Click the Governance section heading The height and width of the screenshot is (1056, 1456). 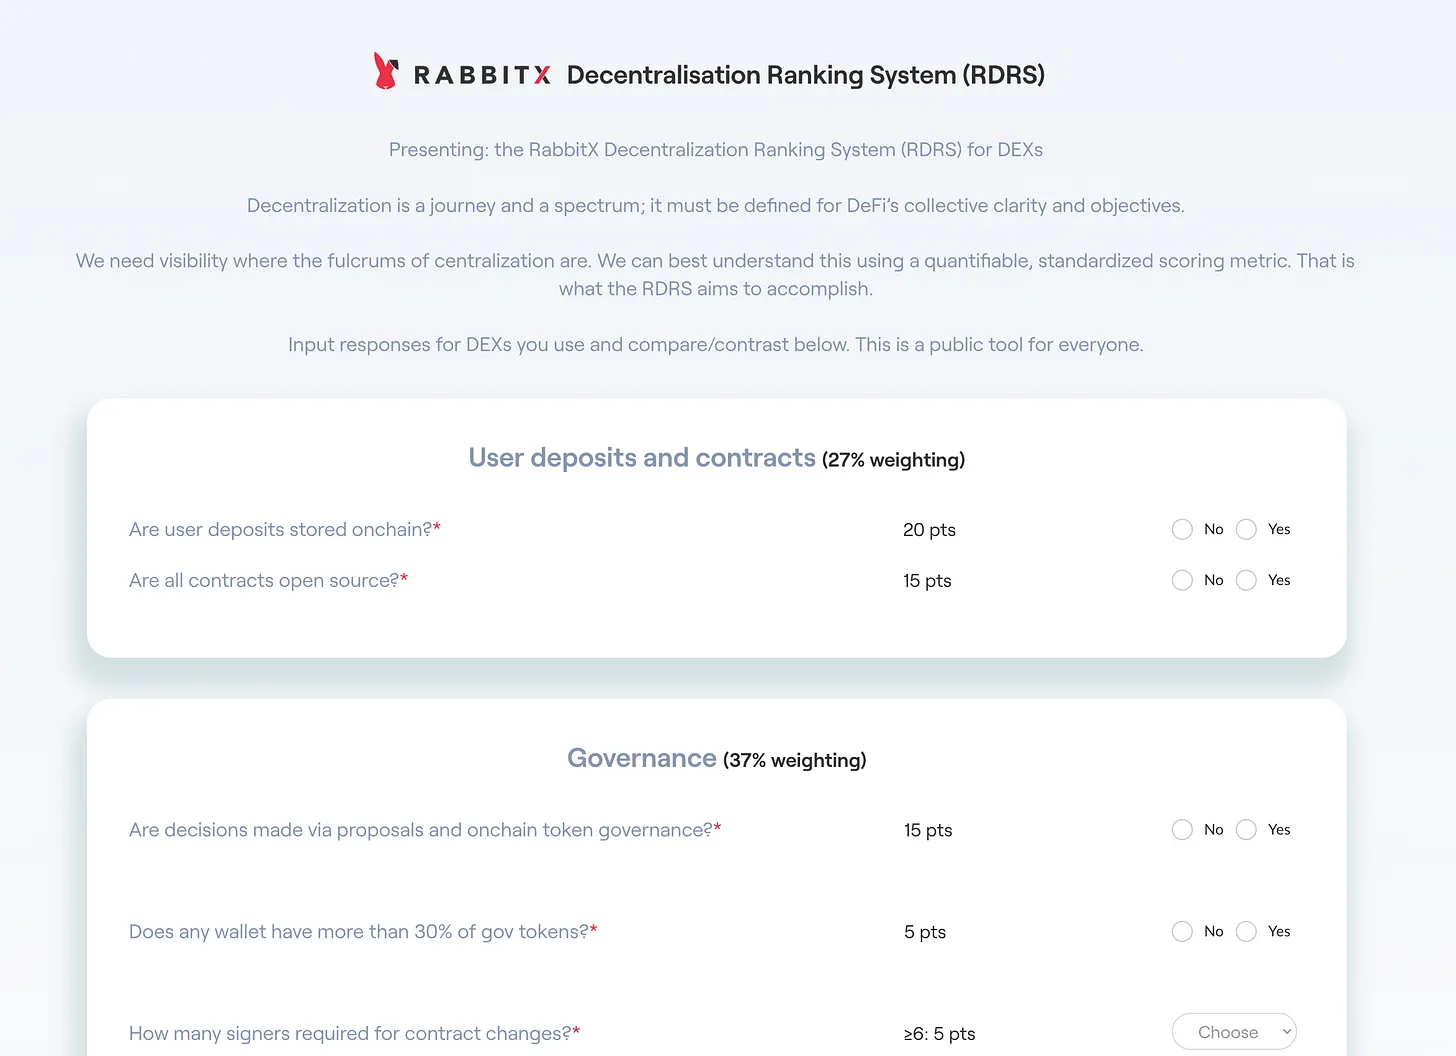(642, 759)
